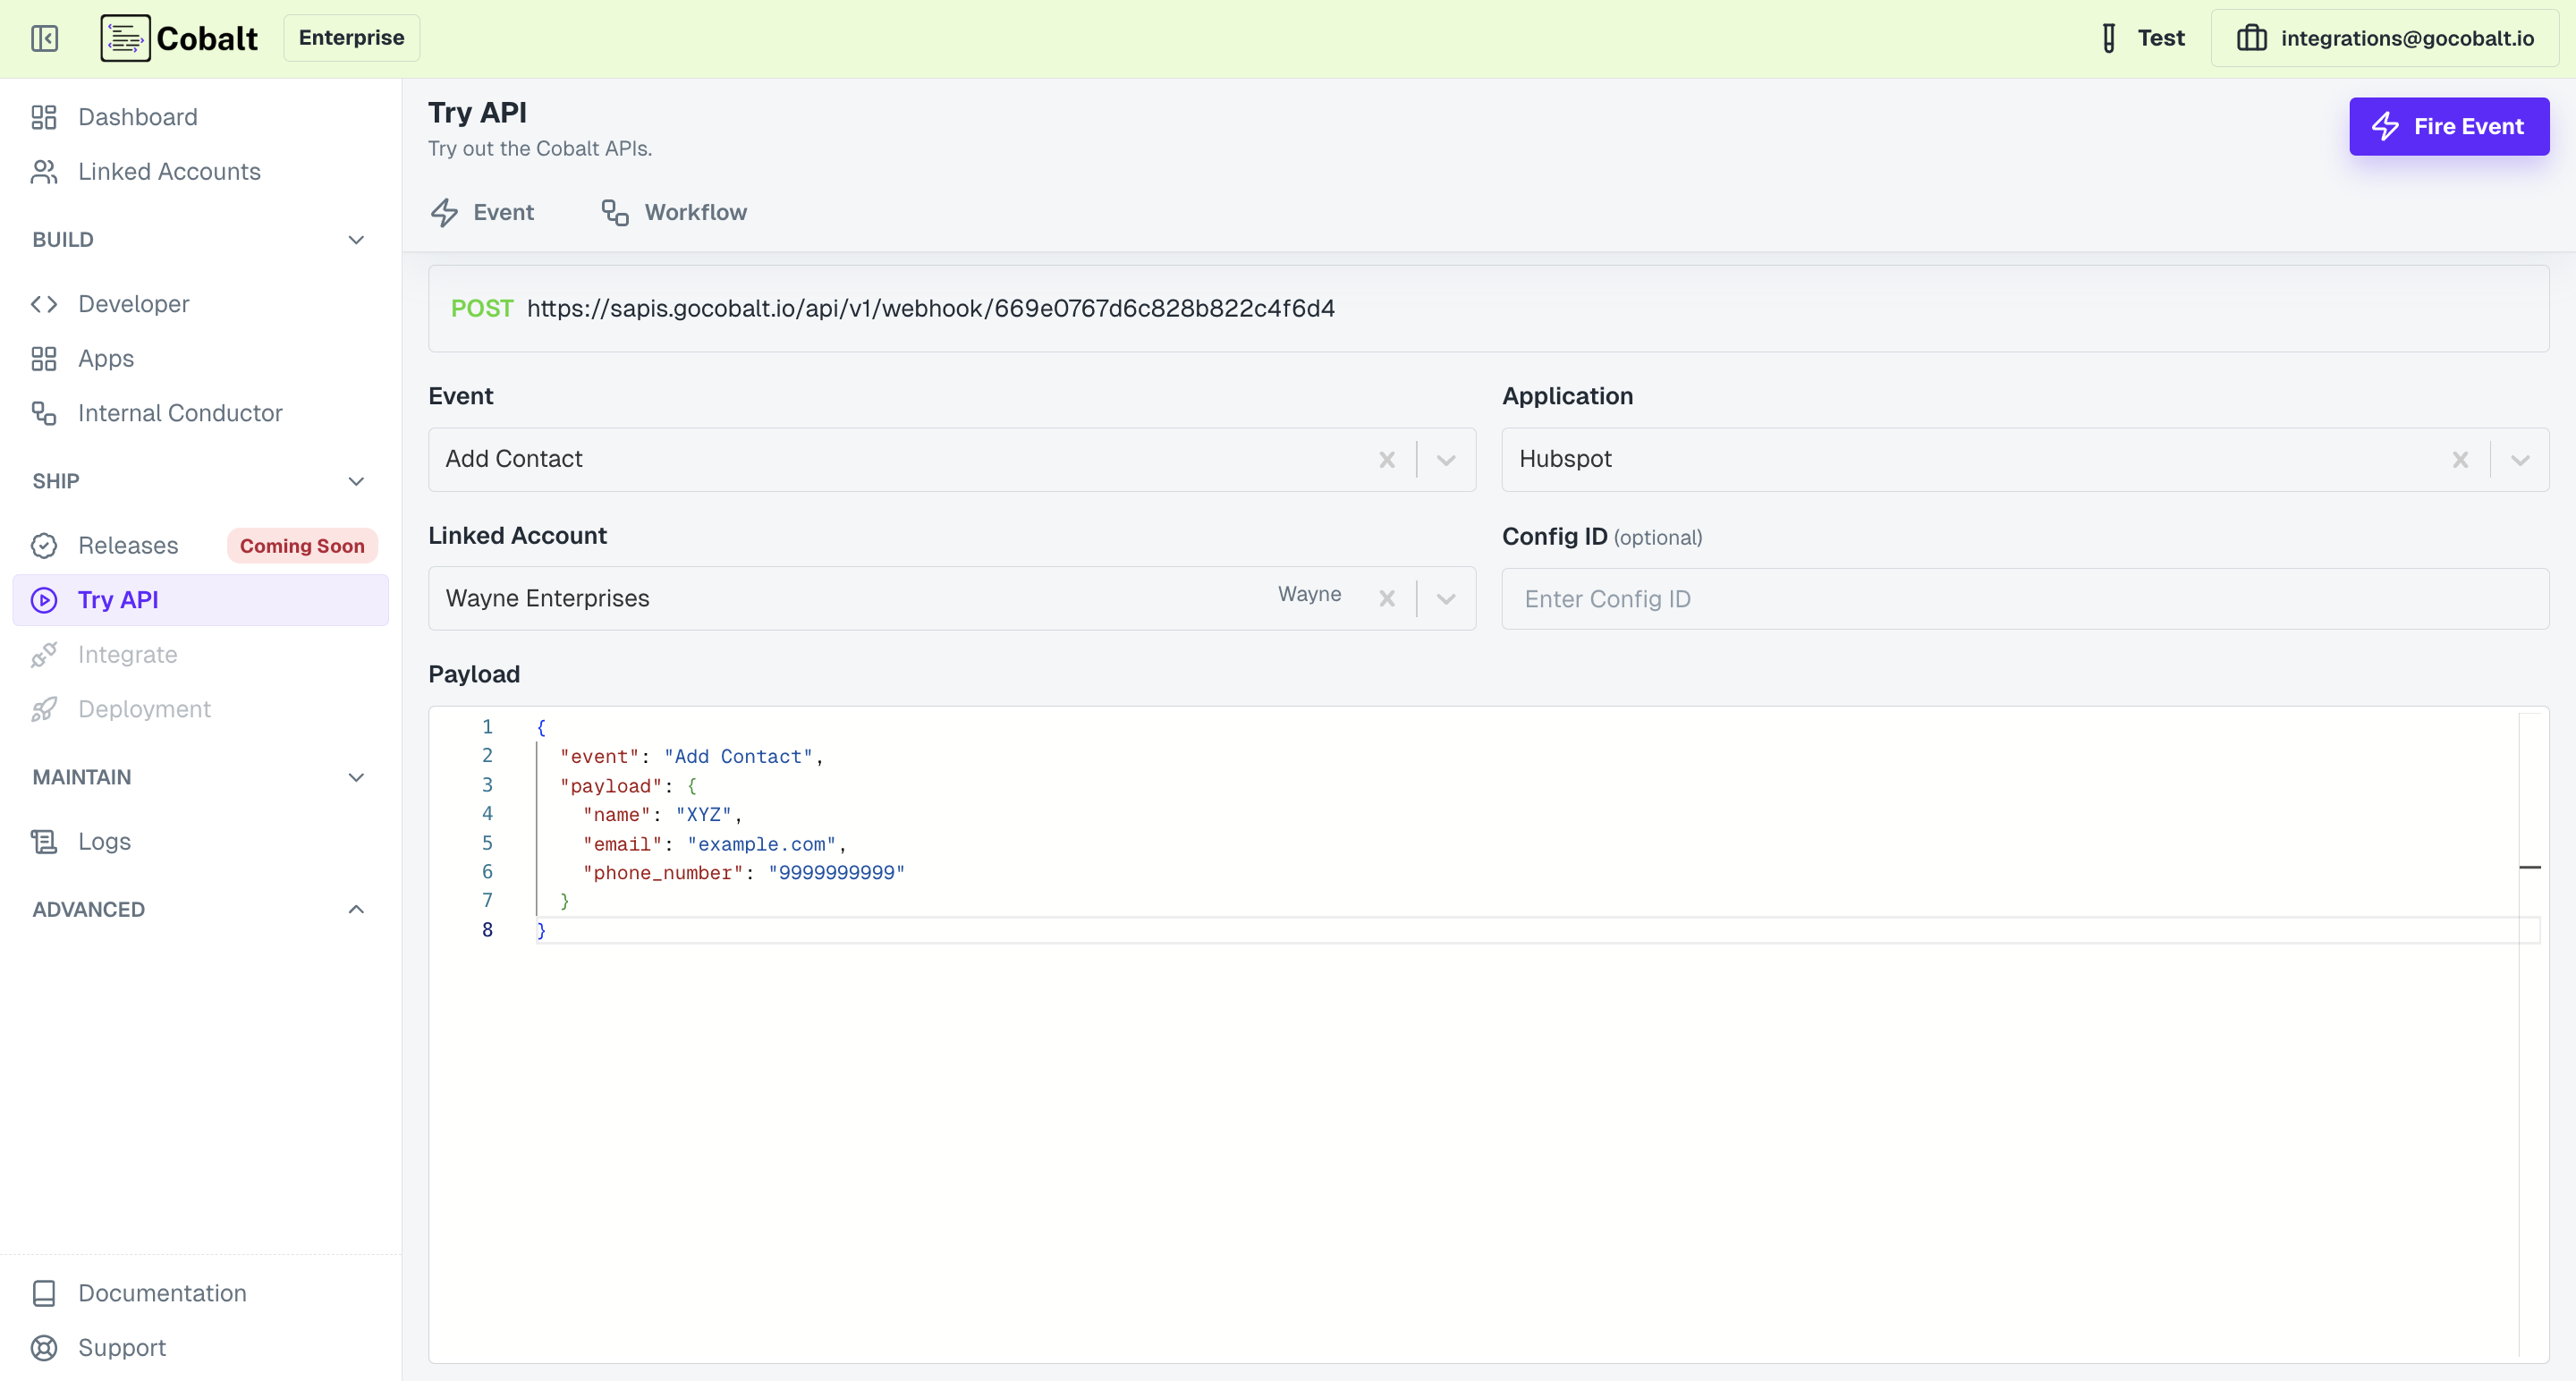Open the Deployment page
The height and width of the screenshot is (1381, 2576).
point(144,708)
